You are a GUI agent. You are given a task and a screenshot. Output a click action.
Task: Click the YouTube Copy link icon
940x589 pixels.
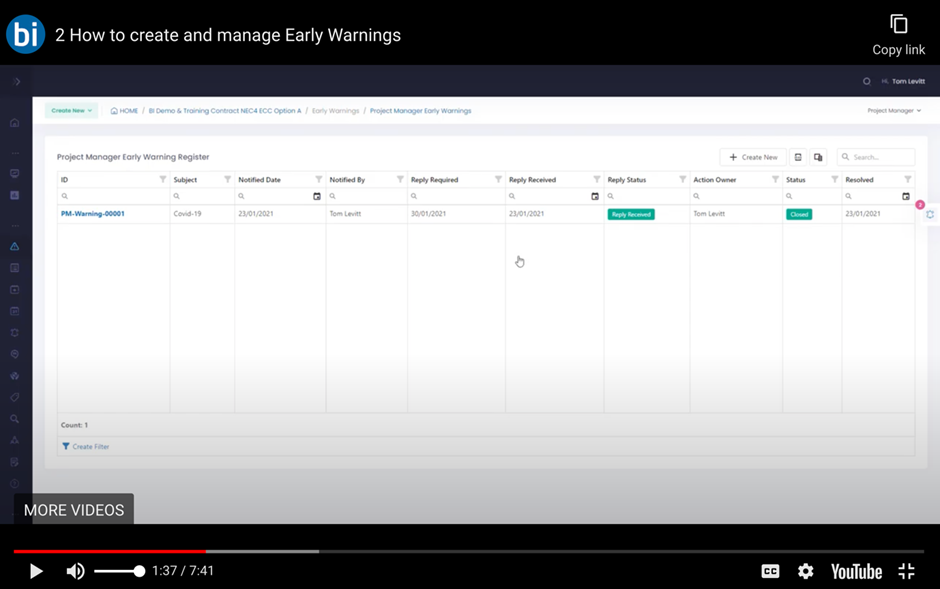[x=898, y=25]
